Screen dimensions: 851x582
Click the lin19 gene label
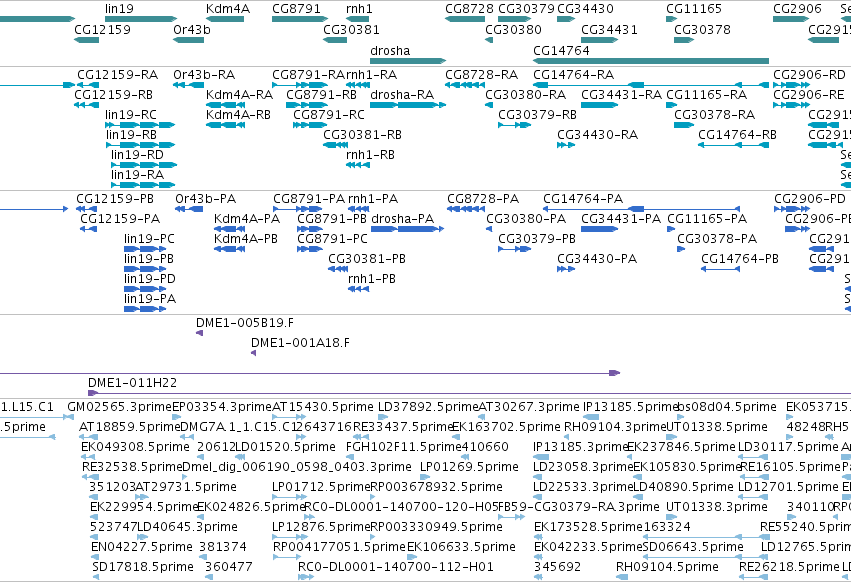(x=119, y=9)
